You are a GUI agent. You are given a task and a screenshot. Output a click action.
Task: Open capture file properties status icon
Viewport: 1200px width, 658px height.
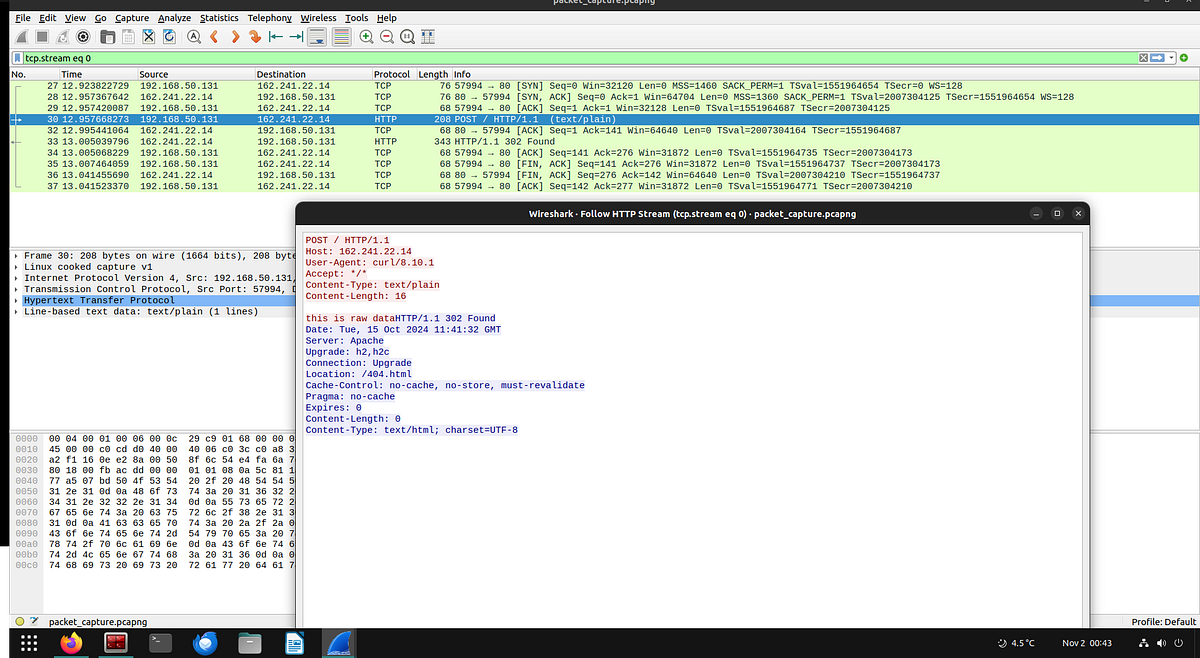[34, 621]
